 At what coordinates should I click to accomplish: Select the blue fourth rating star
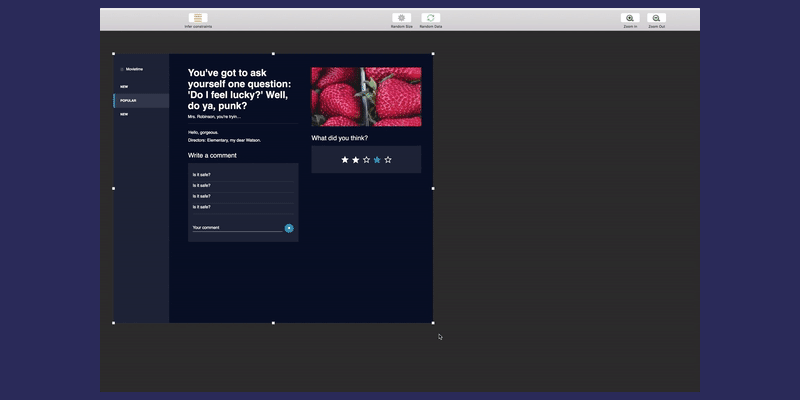377,159
